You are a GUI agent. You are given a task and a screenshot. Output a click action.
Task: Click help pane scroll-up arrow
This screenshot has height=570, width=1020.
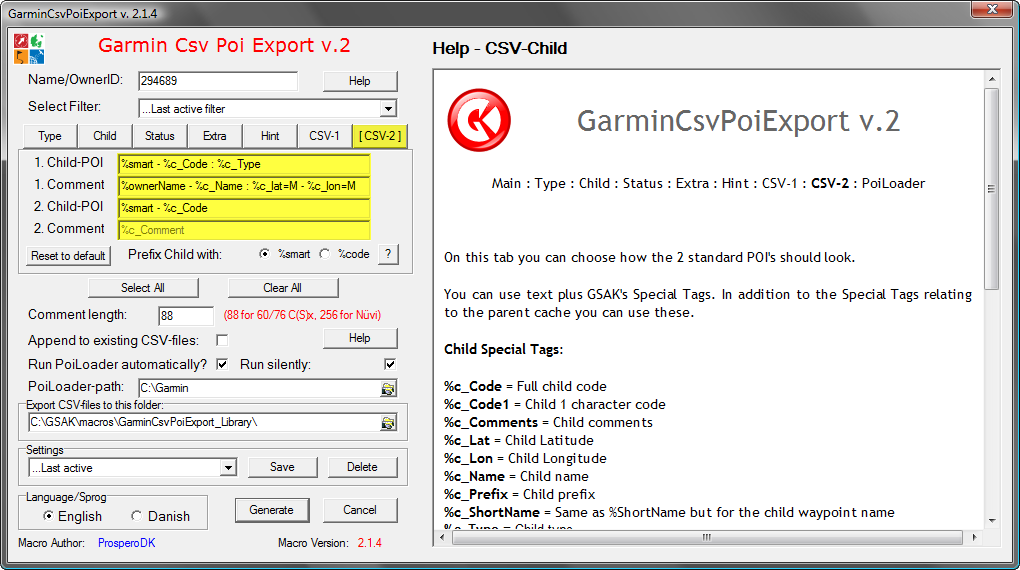pos(991,79)
